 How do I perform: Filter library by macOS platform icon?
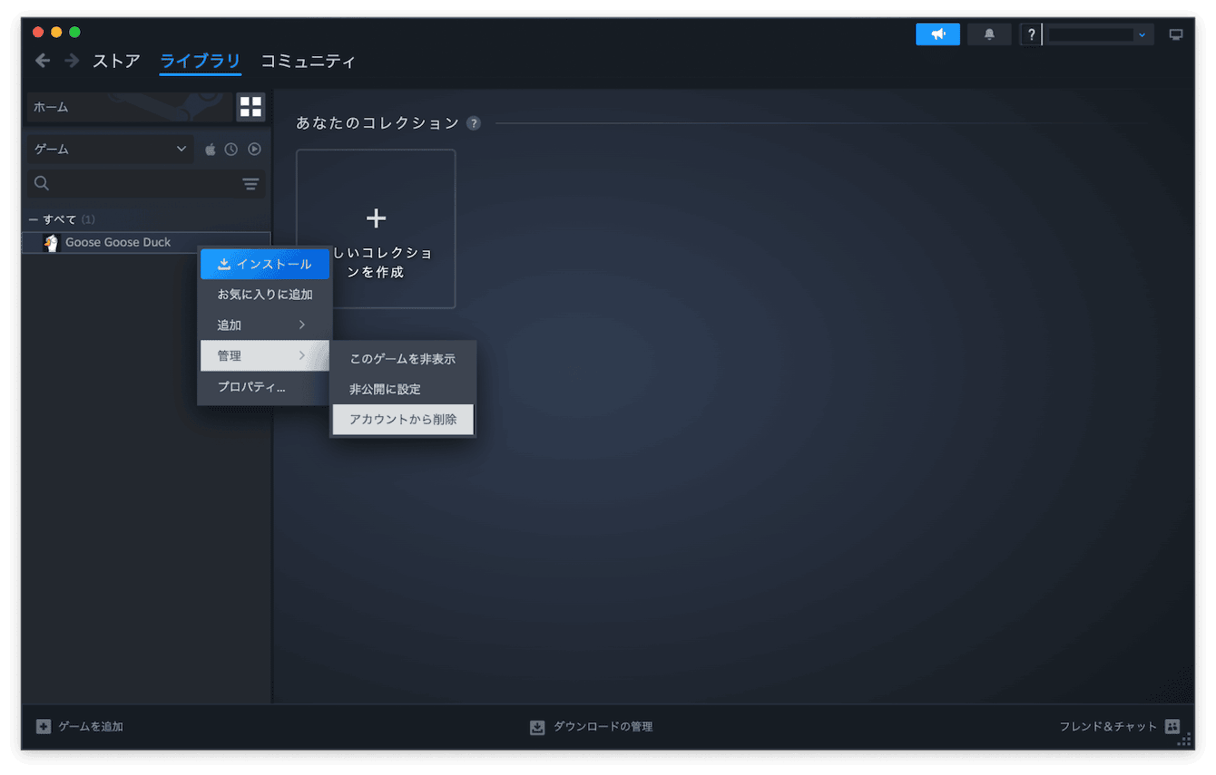click(x=210, y=148)
